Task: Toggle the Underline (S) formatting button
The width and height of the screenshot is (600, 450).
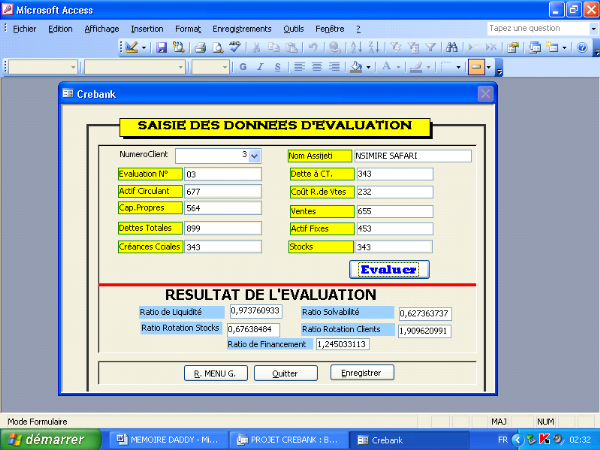Action: pos(277,67)
